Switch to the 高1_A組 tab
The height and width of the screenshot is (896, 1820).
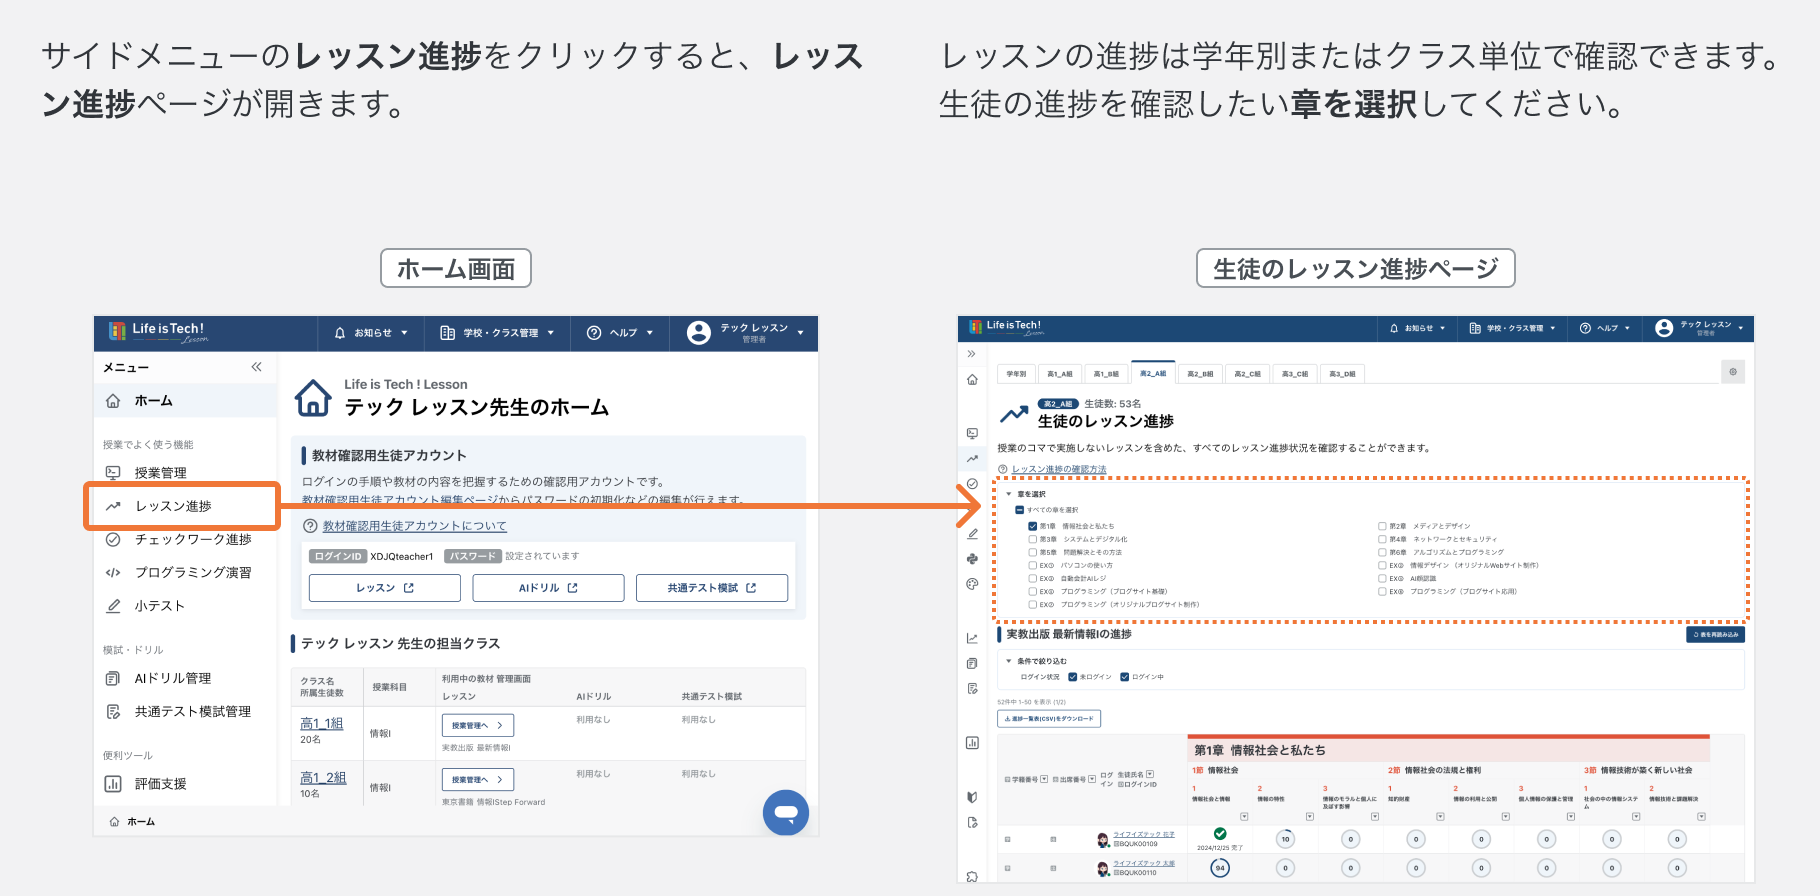click(x=1060, y=374)
